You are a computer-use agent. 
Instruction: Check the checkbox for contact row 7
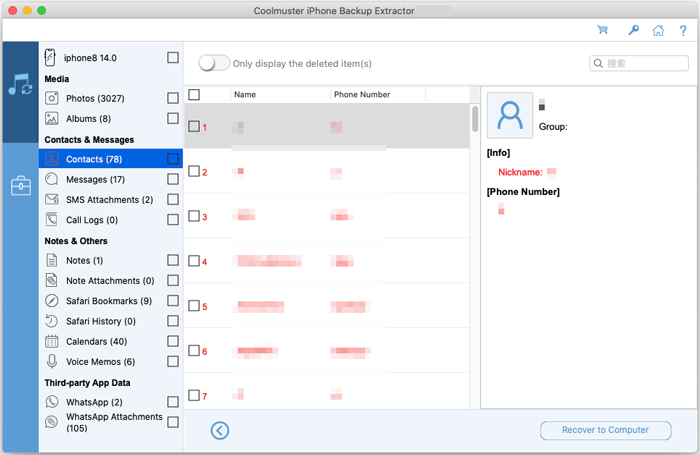(x=194, y=395)
